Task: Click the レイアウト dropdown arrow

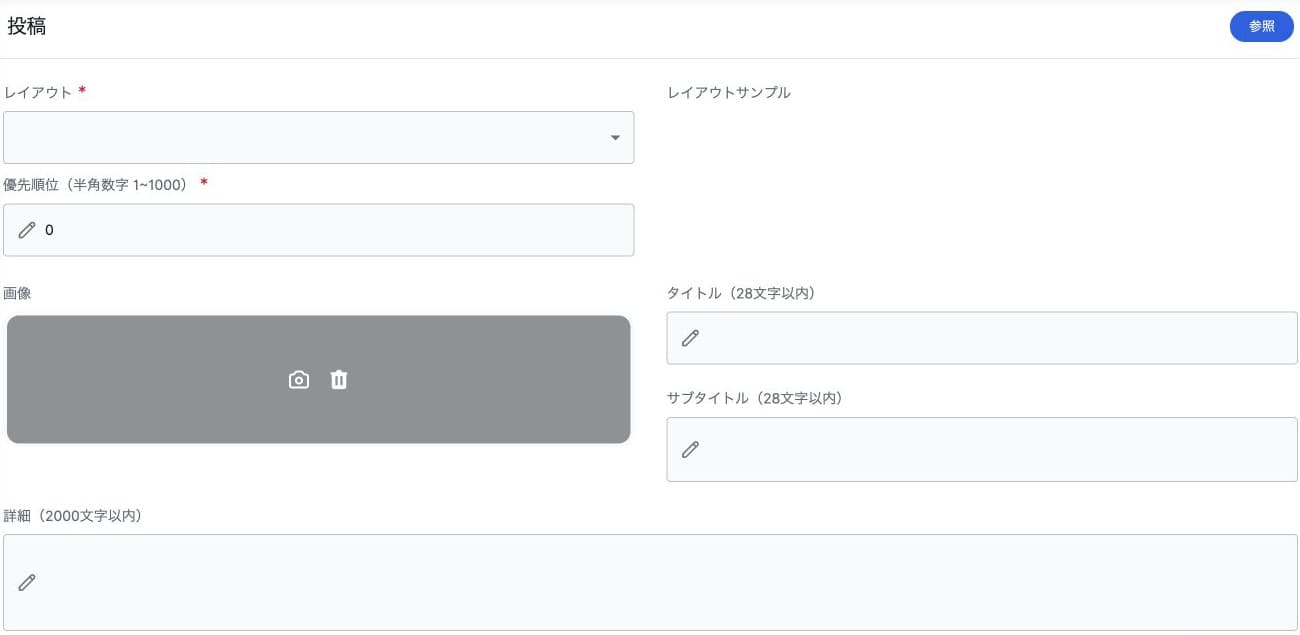Action: pyautogui.click(x=615, y=138)
